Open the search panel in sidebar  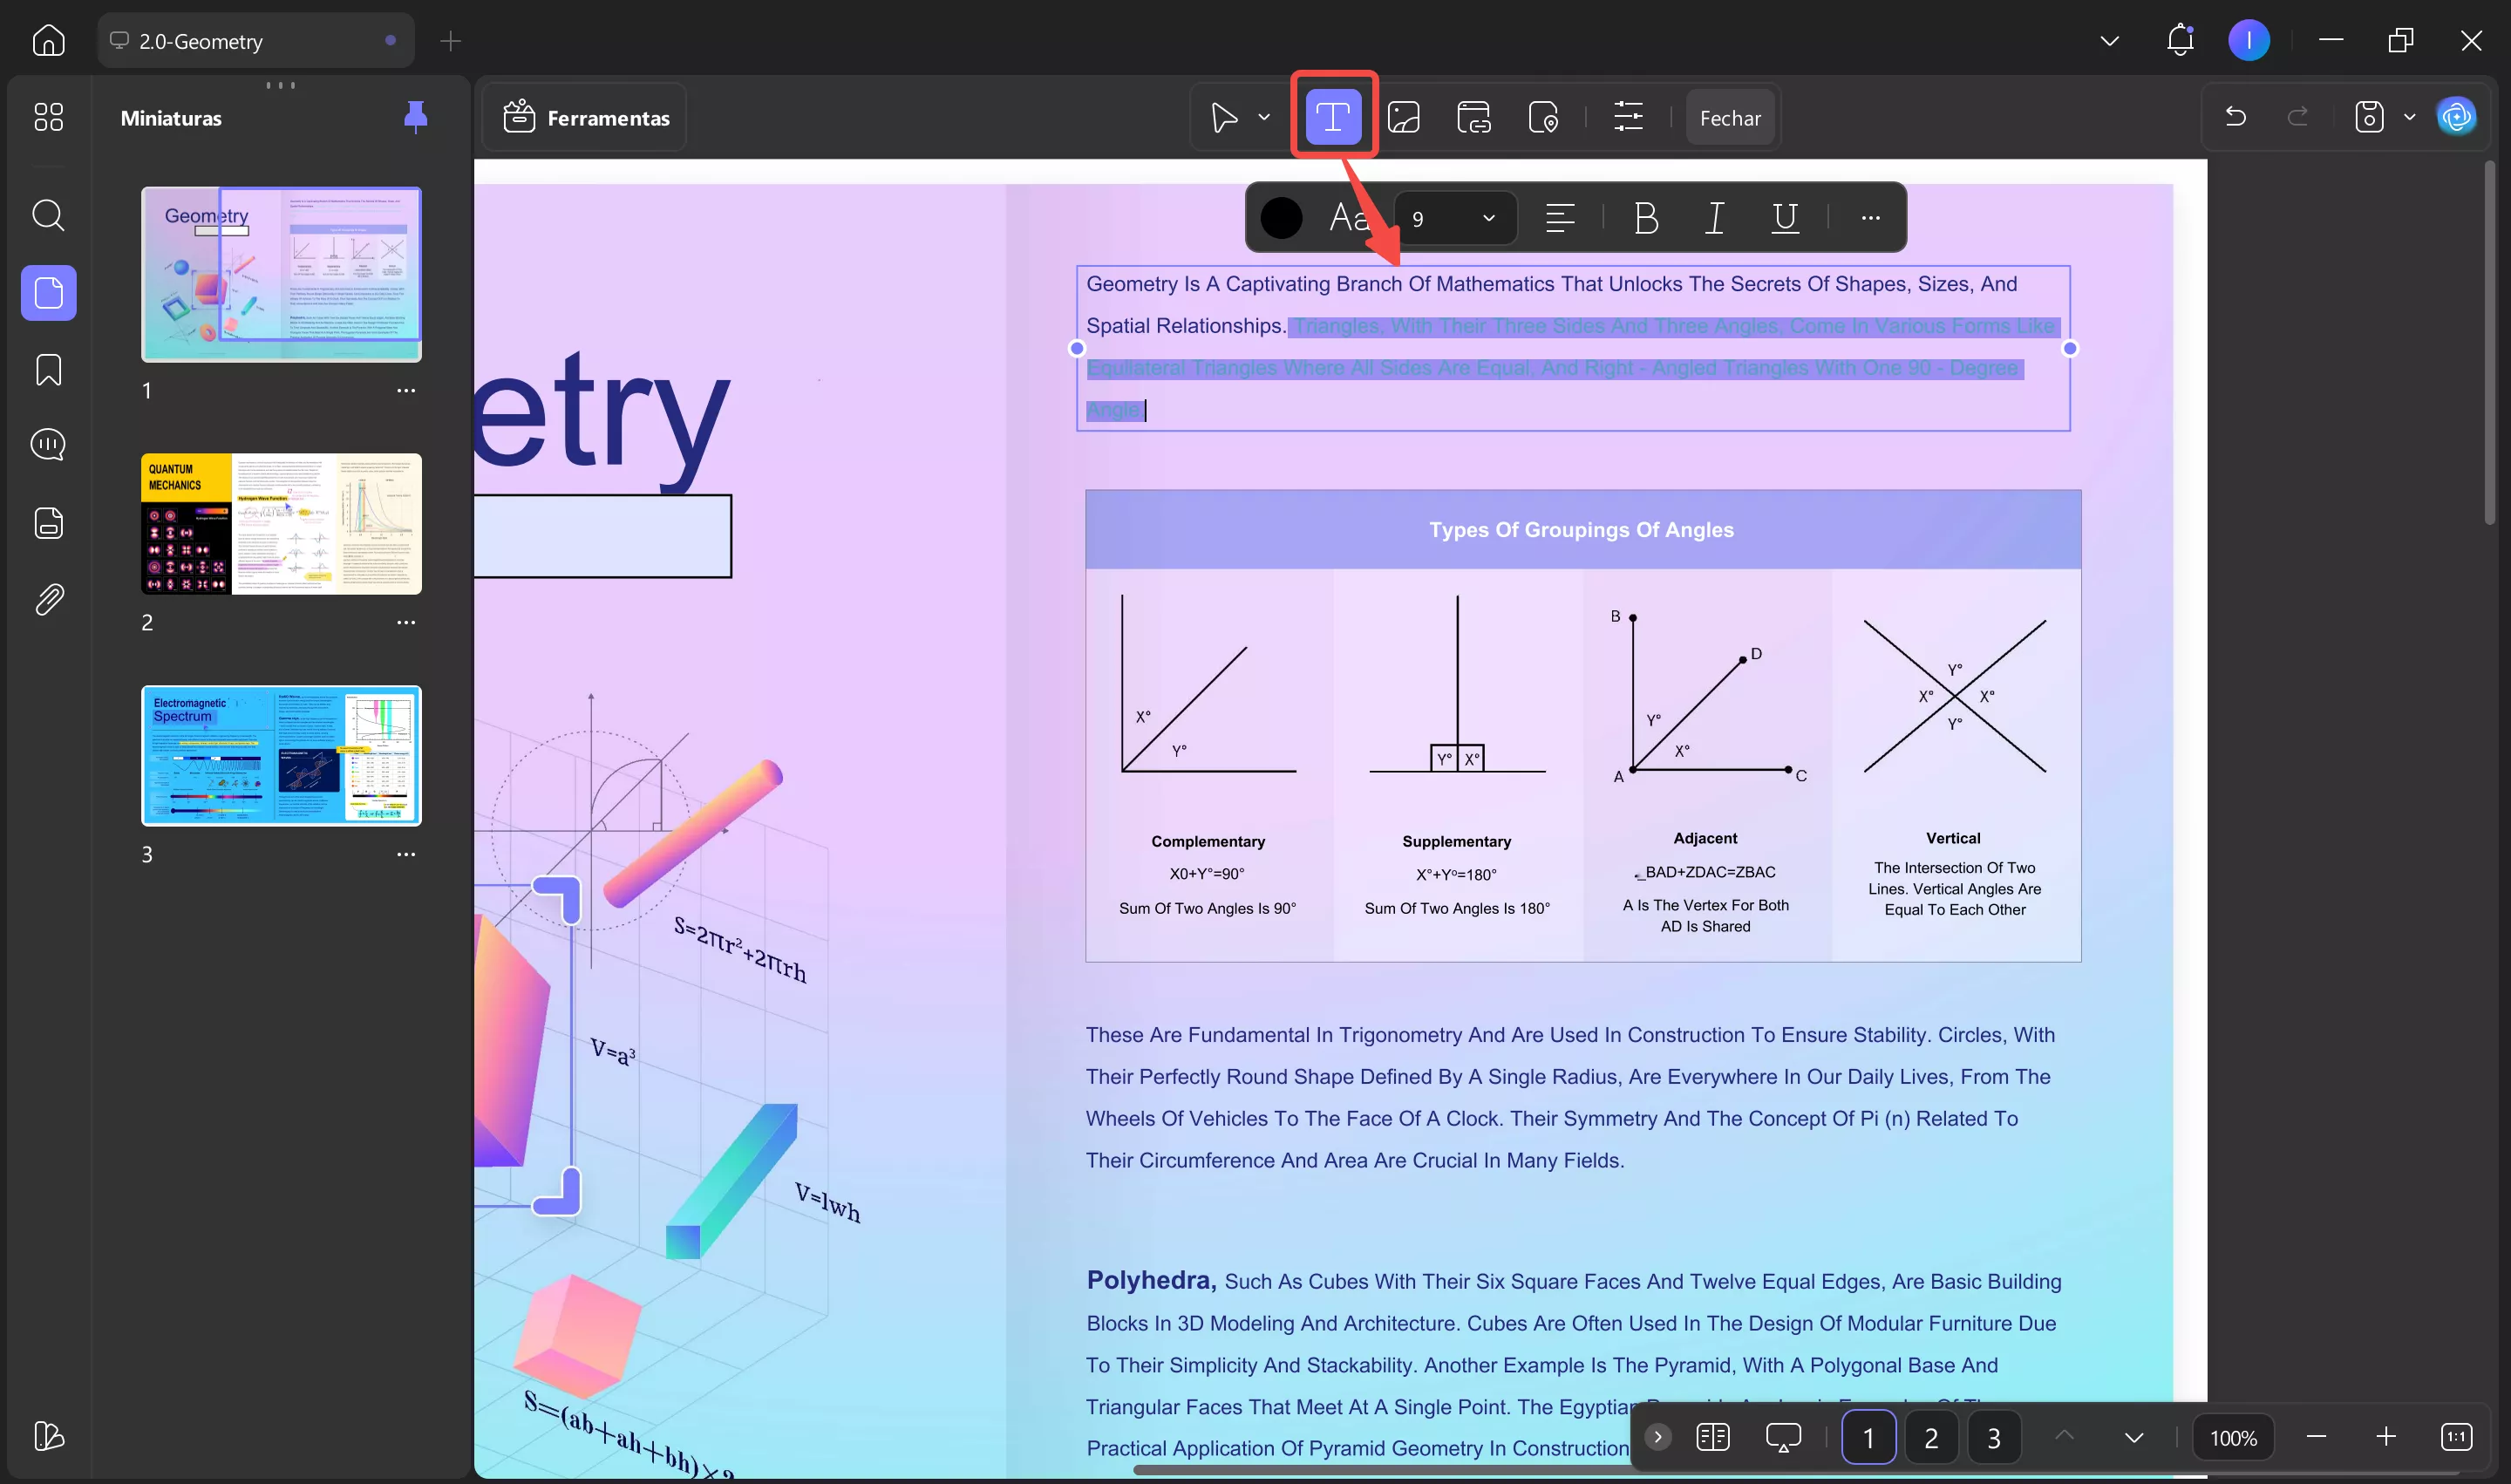pos(48,215)
